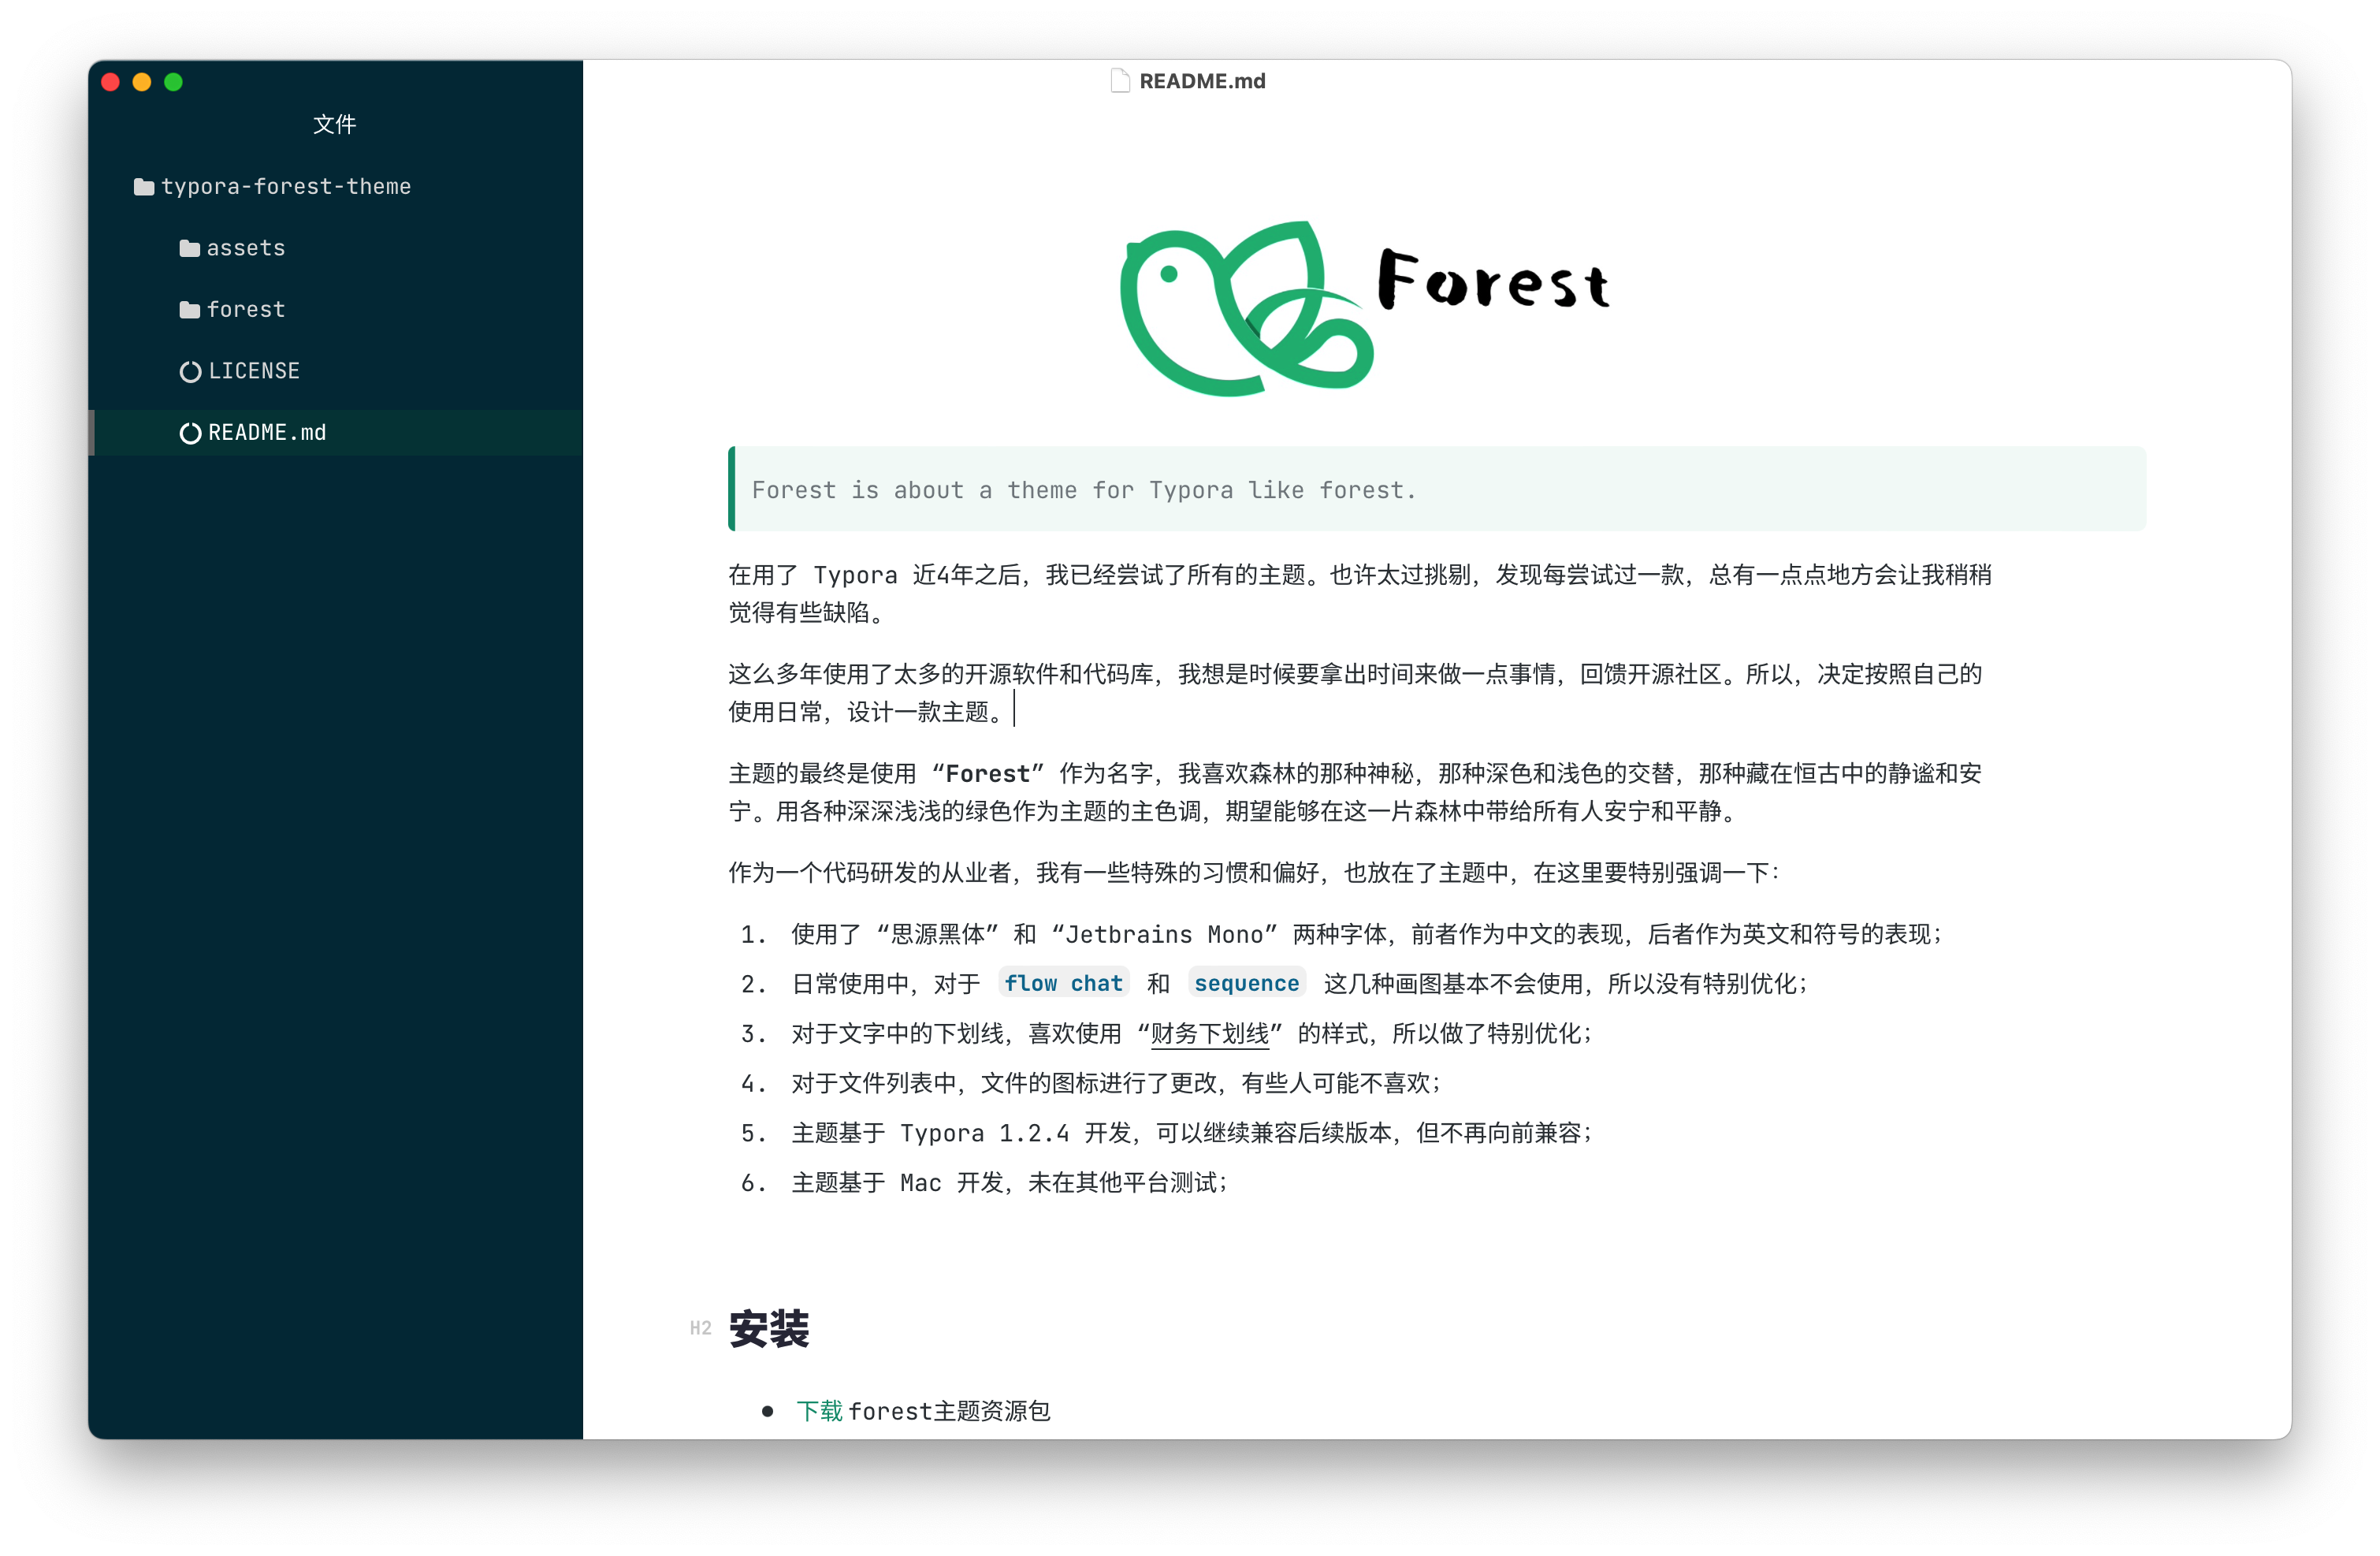The image size is (2380, 1556).
Task: Open the 下载 download link
Action: pyautogui.click(x=819, y=1411)
